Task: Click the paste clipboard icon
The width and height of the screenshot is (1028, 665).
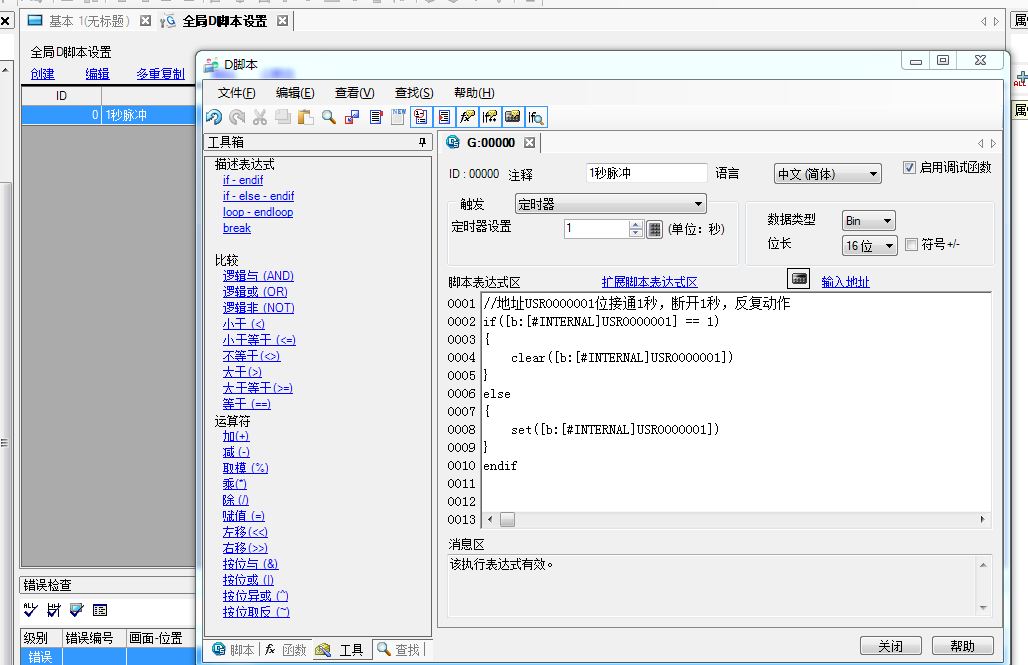Action: click(x=306, y=117)
